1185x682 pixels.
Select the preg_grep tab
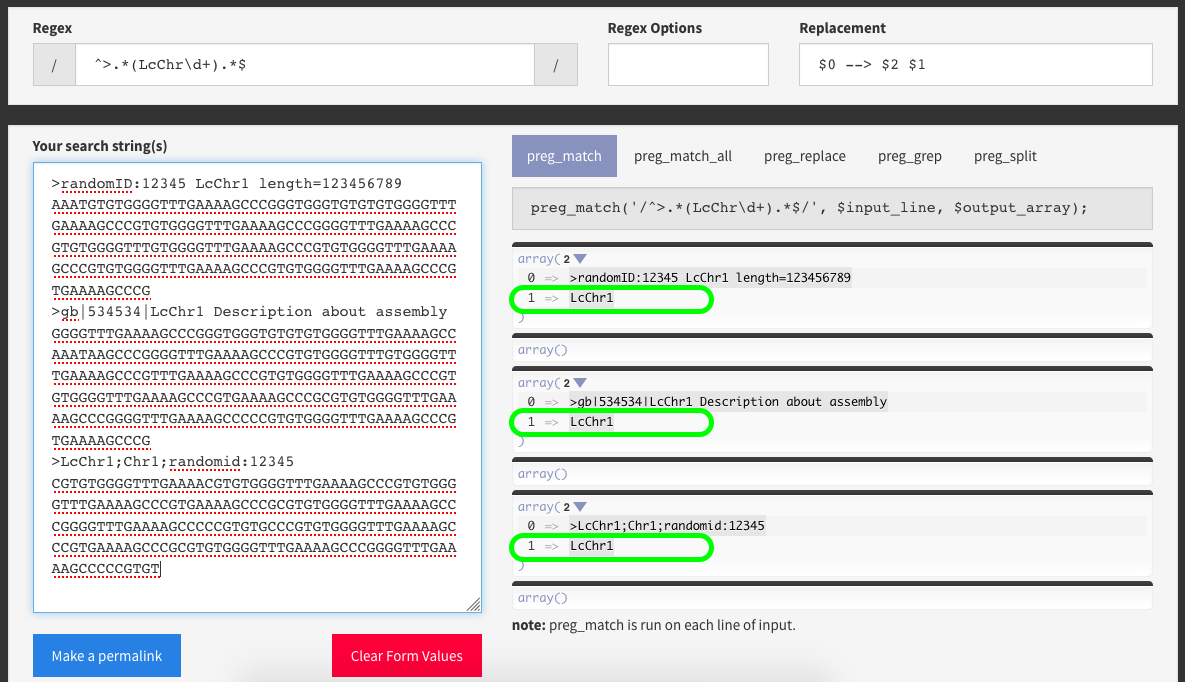909,157
